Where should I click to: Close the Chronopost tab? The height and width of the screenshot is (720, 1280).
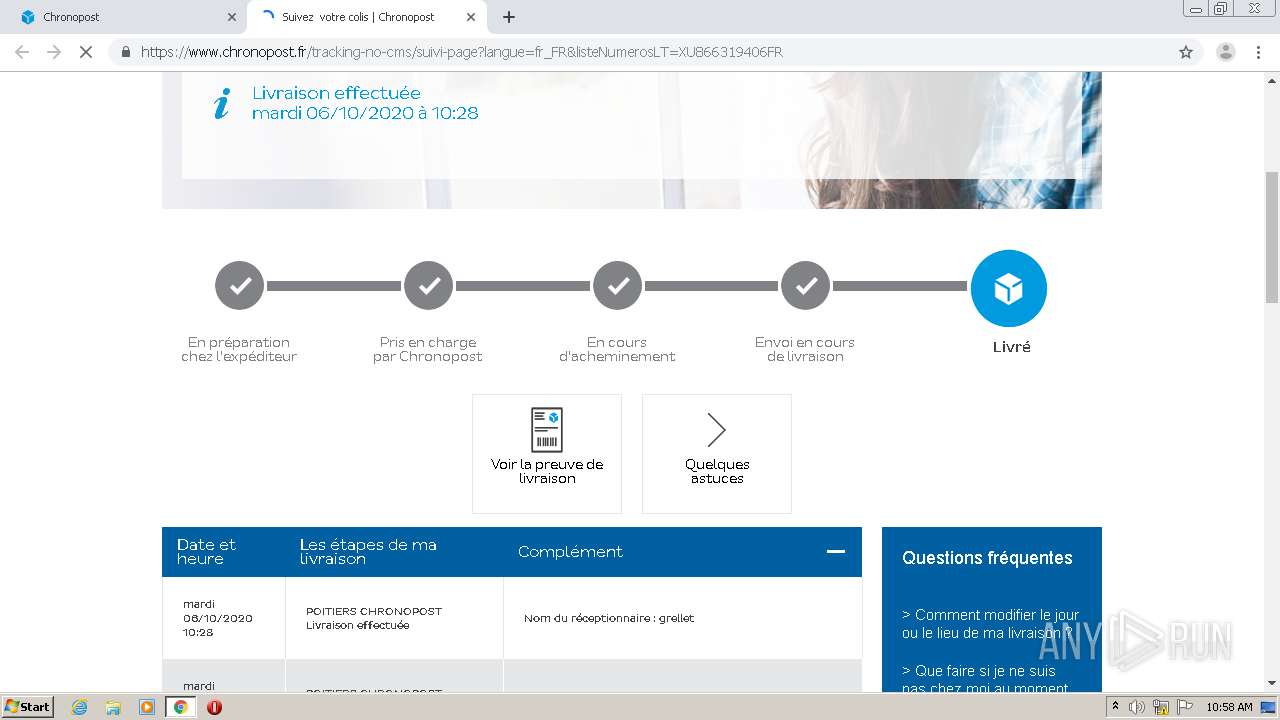click(x=232, y=17)
